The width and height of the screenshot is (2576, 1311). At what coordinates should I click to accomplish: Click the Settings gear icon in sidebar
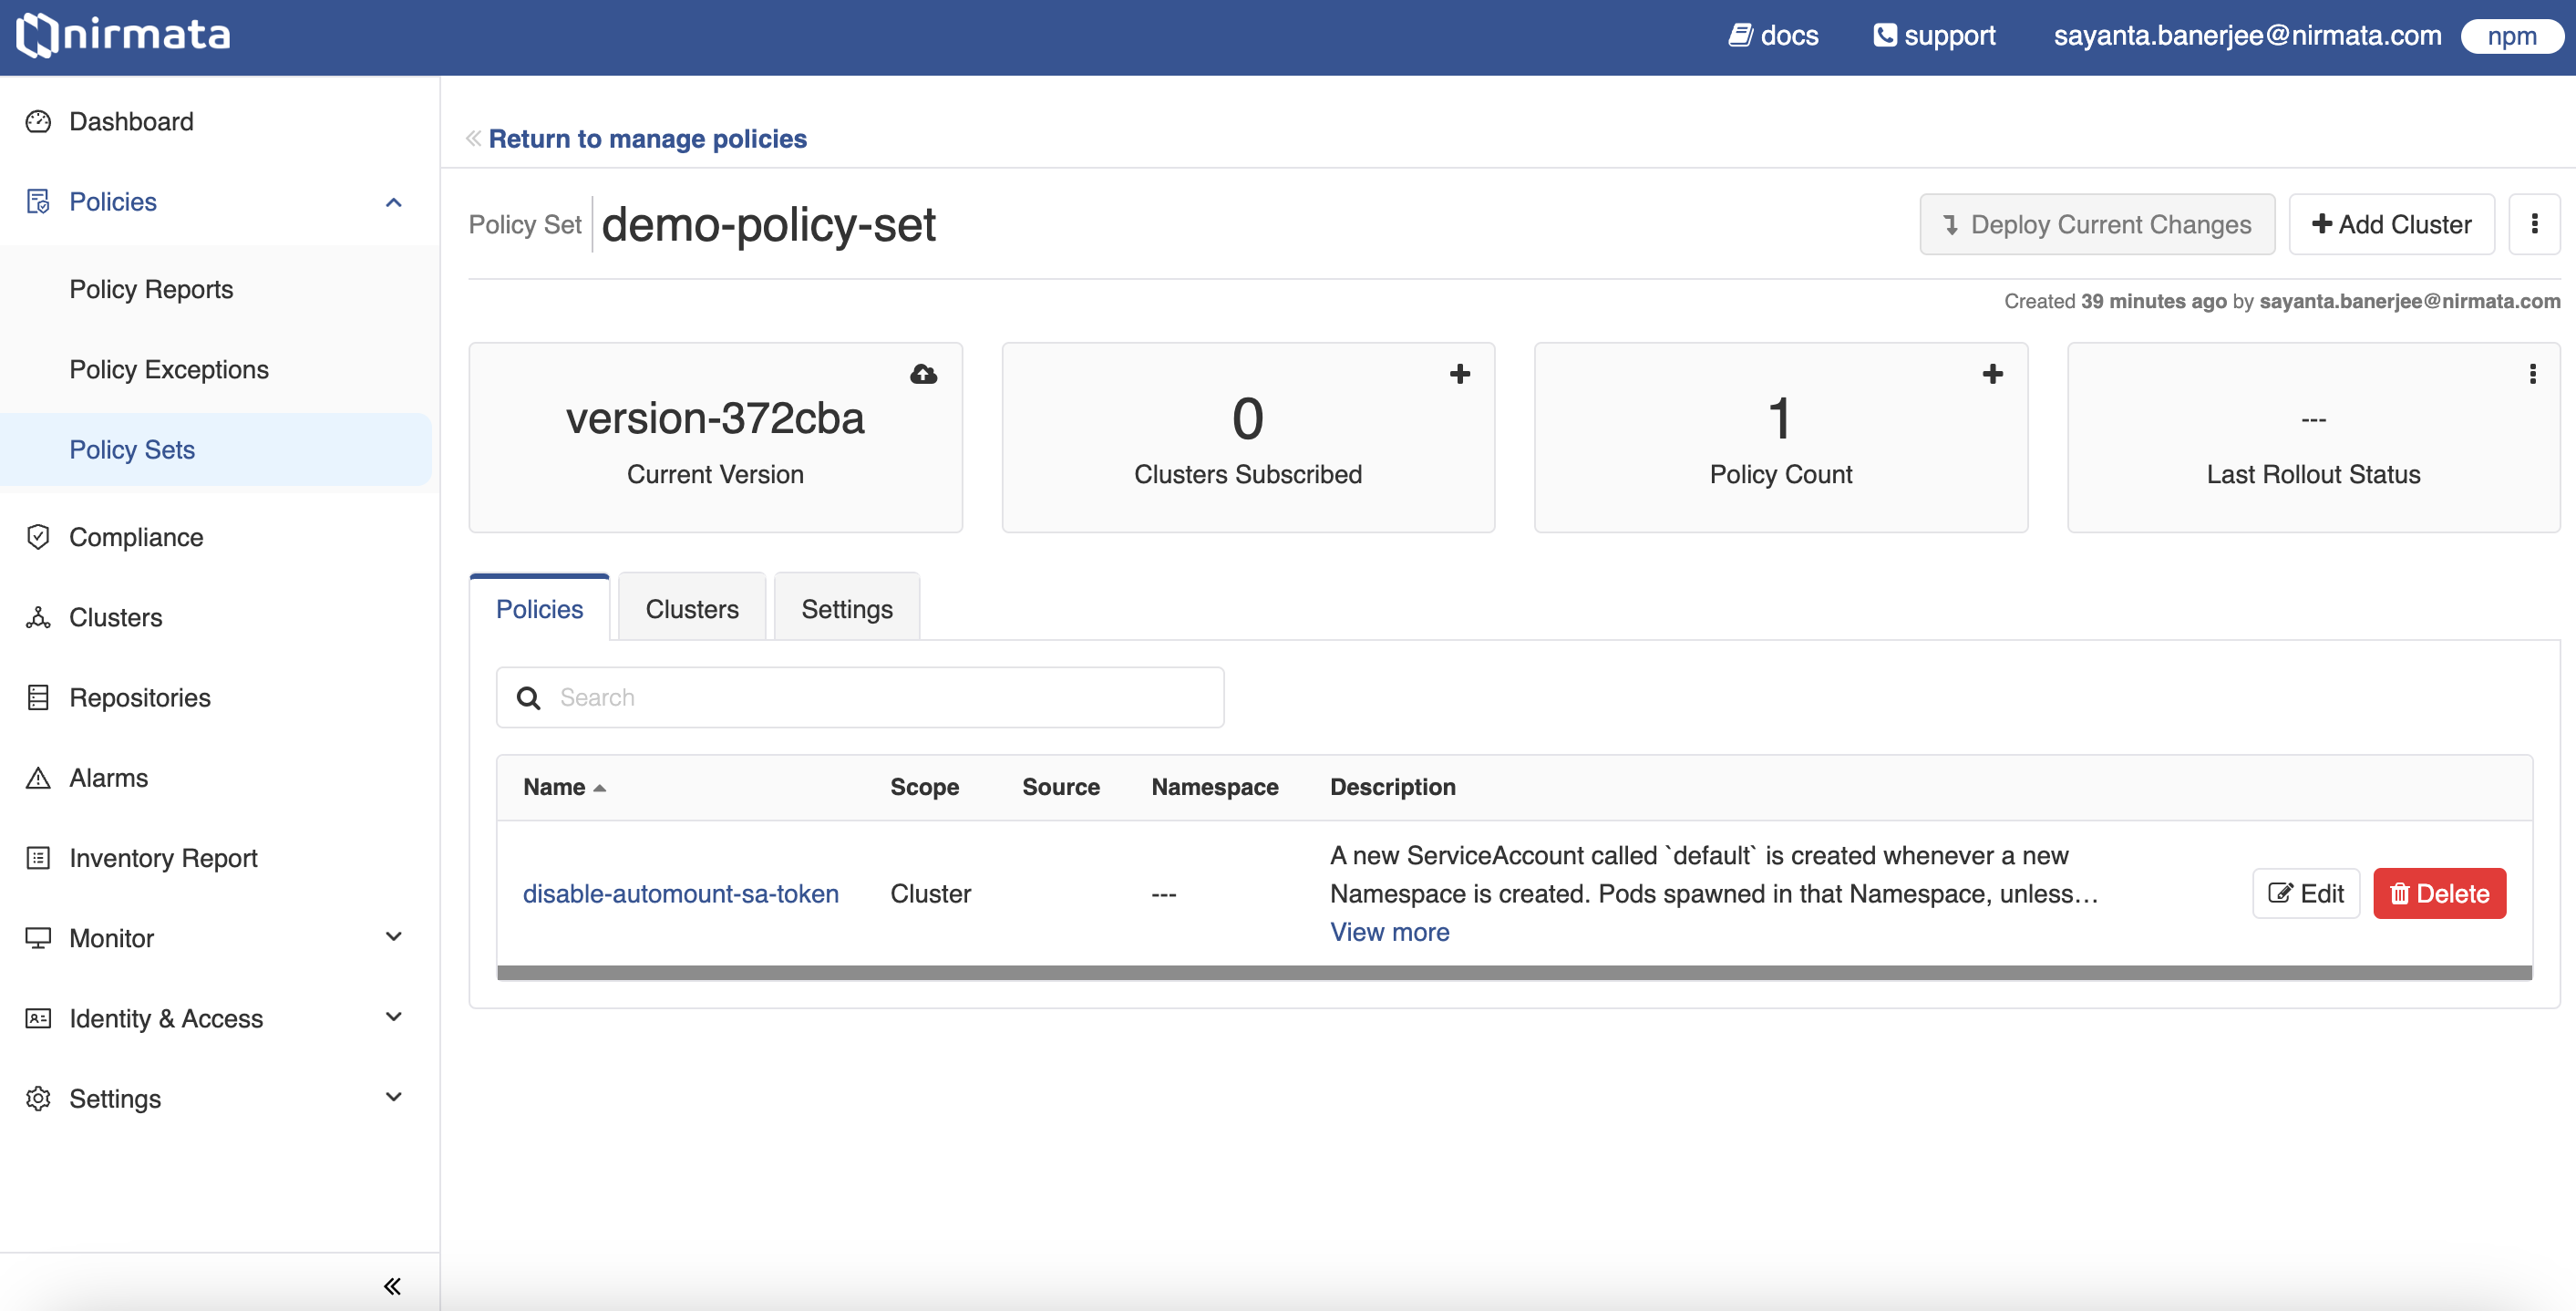click(x=38, y=1098)
